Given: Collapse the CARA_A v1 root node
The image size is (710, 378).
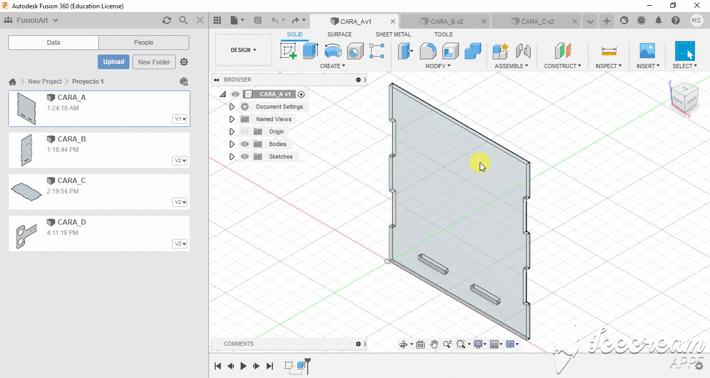Looking at the screenshot, I should click(223, 94).
